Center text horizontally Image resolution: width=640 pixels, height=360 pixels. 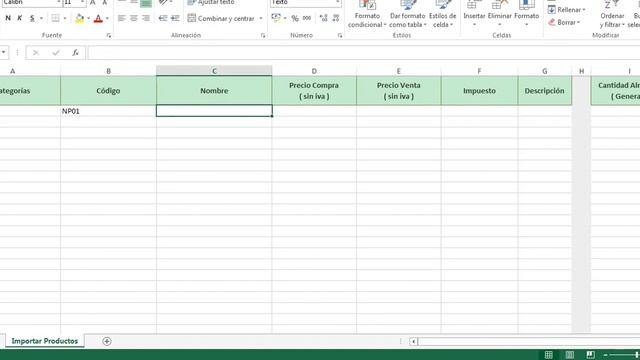(134, 18)
